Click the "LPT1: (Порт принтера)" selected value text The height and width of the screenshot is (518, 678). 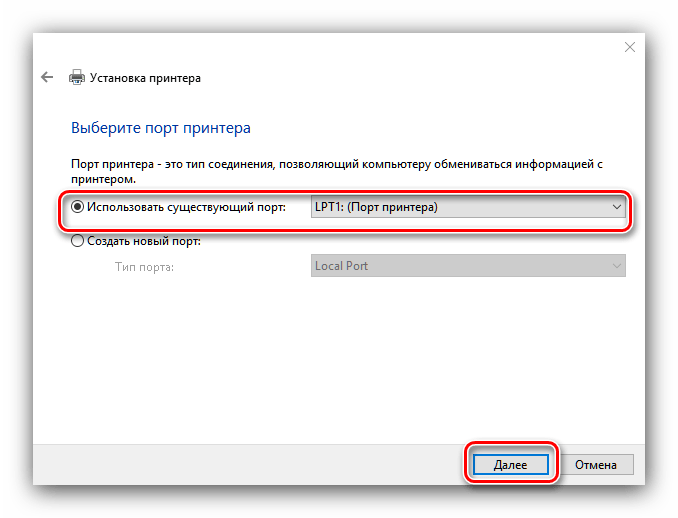[x=376, y=208]
